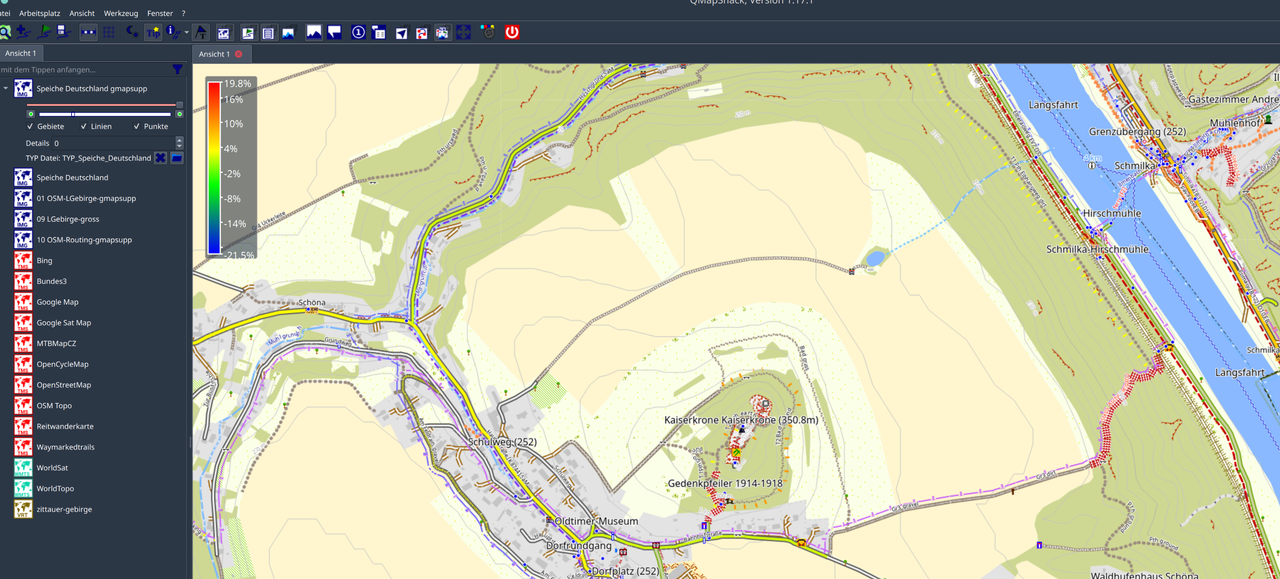
Task: Close the Ansicht 1 map view tab
Action: tap(239, 54)
